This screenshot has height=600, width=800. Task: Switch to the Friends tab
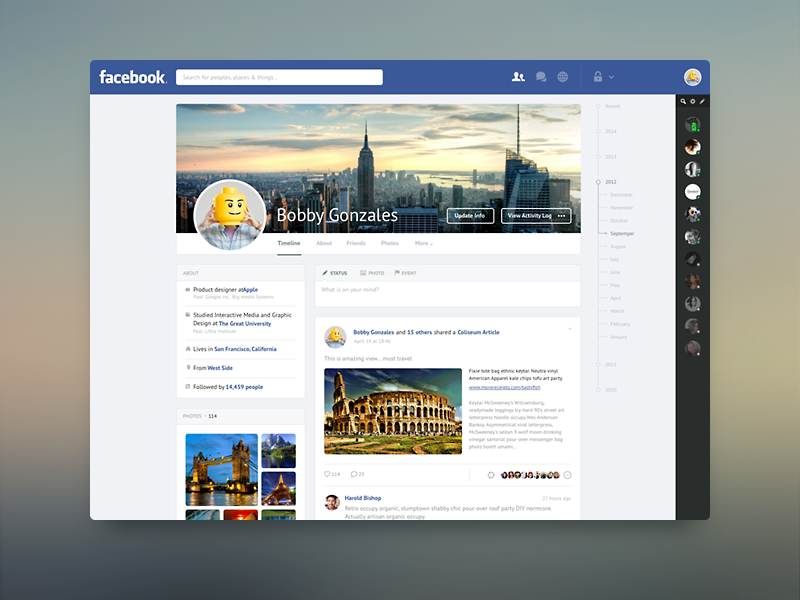(x=356, y=243)
